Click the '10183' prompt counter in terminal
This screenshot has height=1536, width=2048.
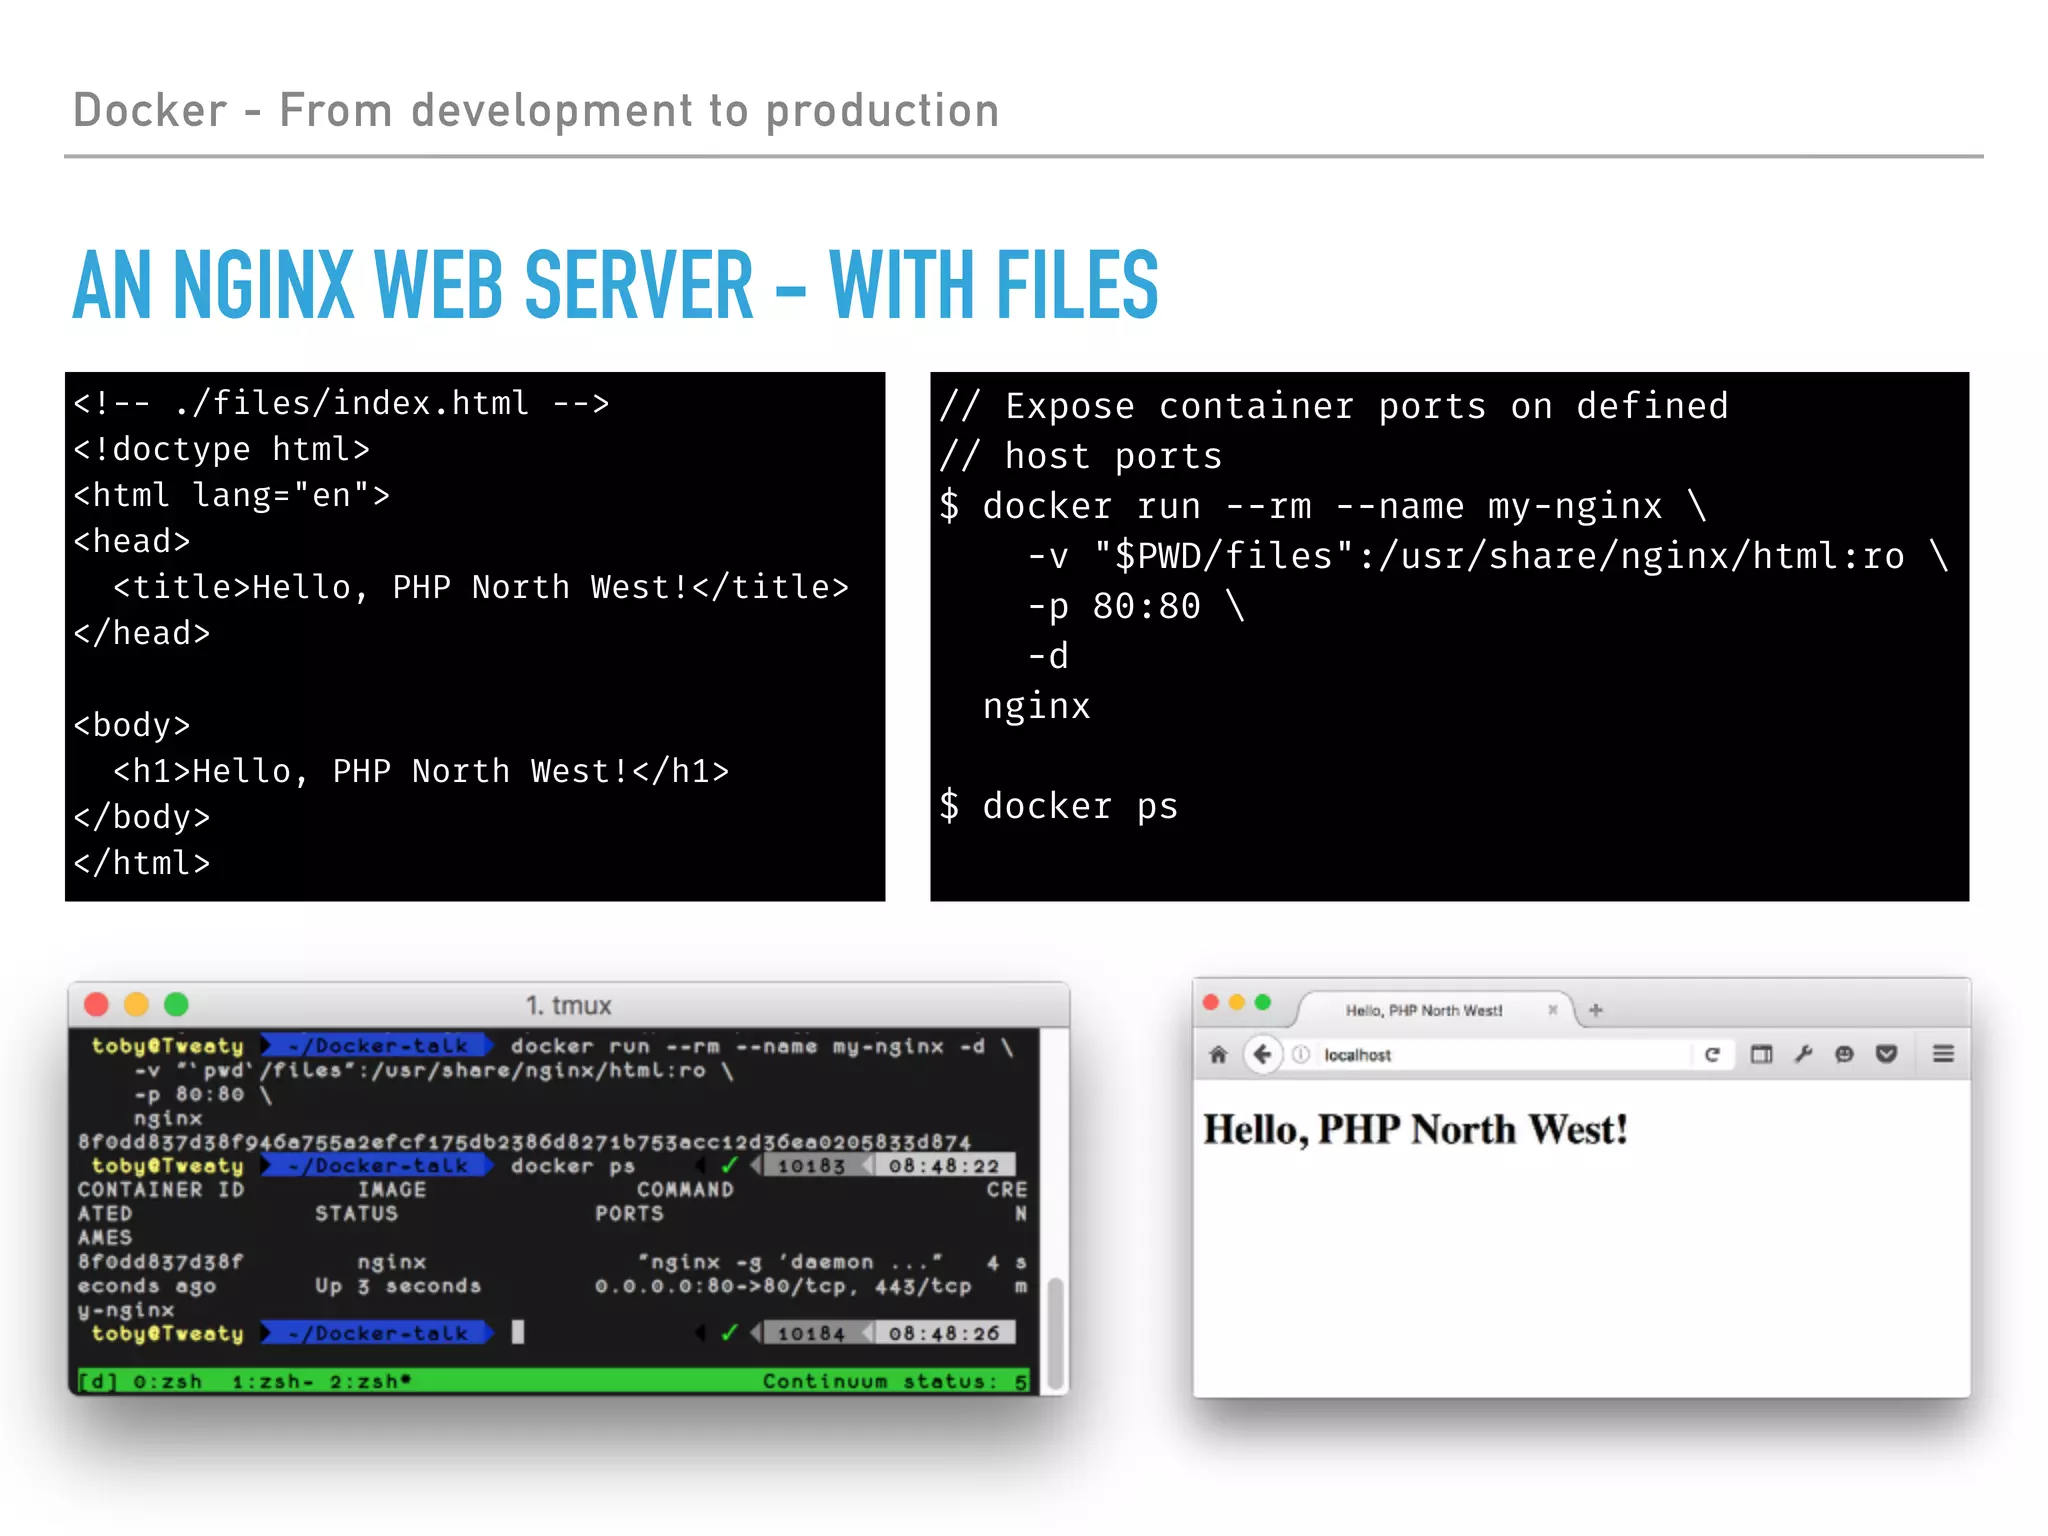pos(811,1166)
